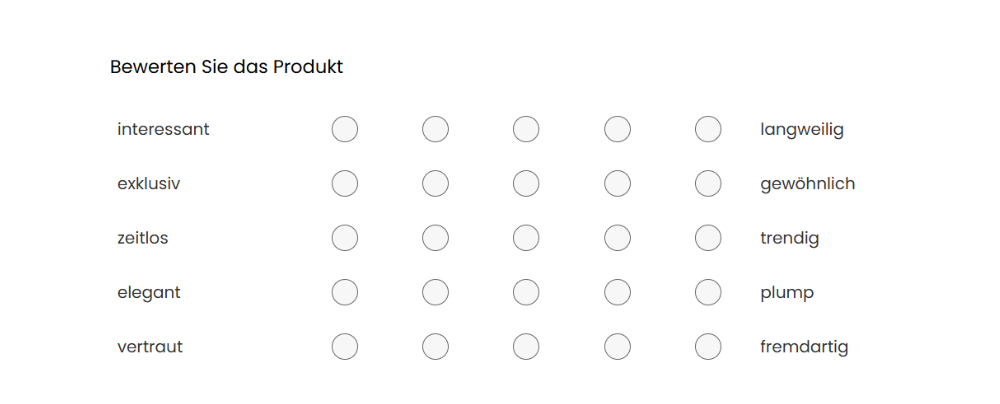This screenshot has width=1000, height=404.
Task: Select radio button nearest to fremdartig
Action: 708,347
